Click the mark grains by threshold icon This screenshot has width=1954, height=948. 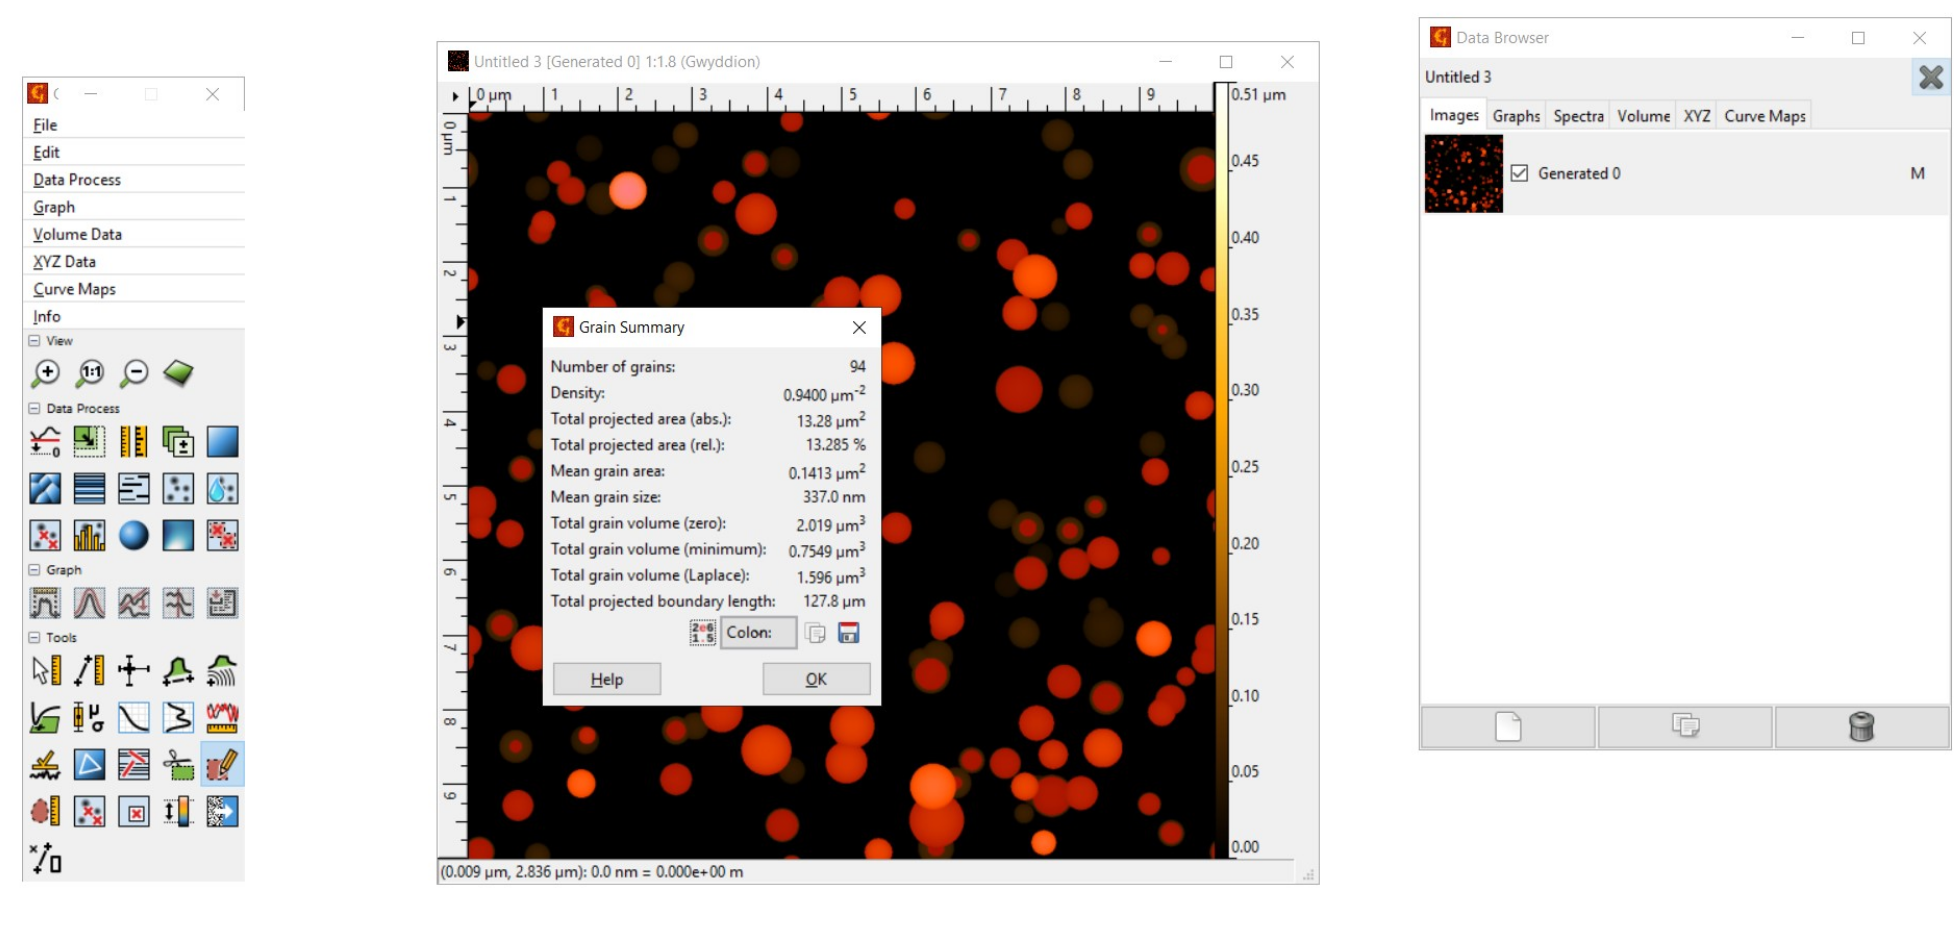[x=178, y=488]
